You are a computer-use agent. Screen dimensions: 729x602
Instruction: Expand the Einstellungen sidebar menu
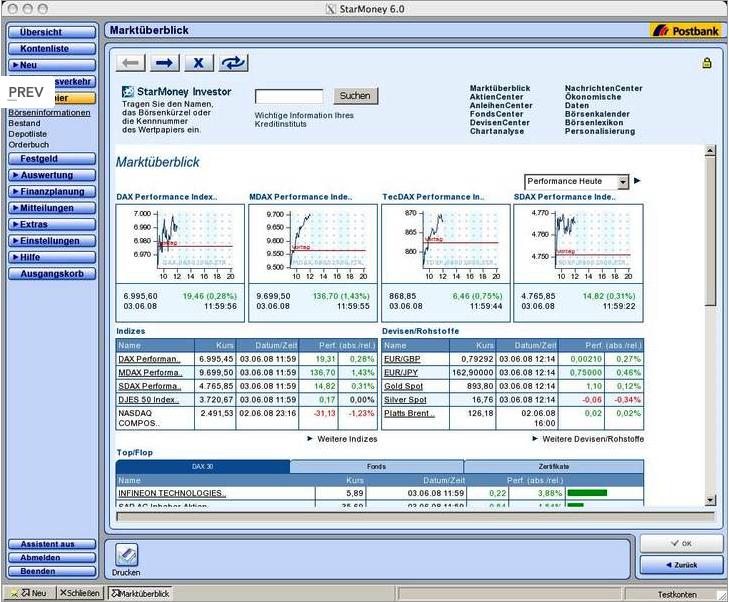tap(52, 241)
